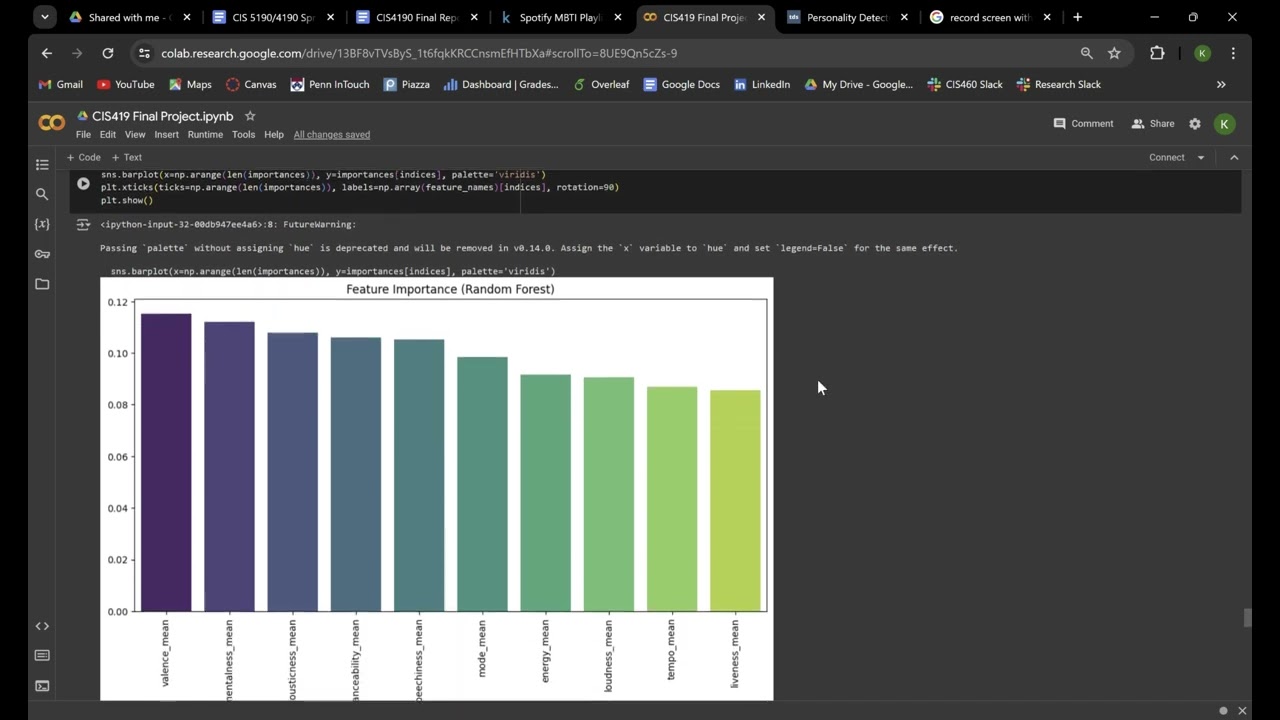The width and height of the screenshot is (1280, 720).
Task: Open the Gmail bookmark
Action: tap(60, 85)
